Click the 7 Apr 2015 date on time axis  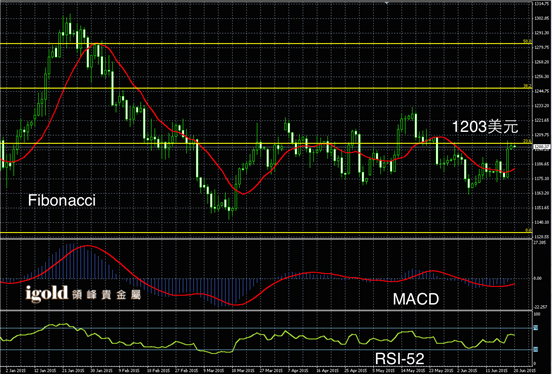298,370
